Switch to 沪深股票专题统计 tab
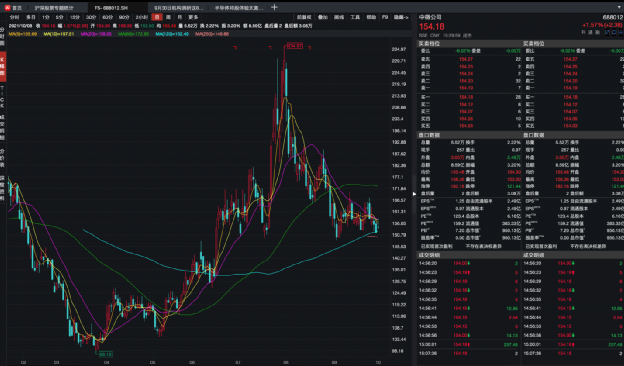Screen dimensions: 624x366 click(54, 8)
